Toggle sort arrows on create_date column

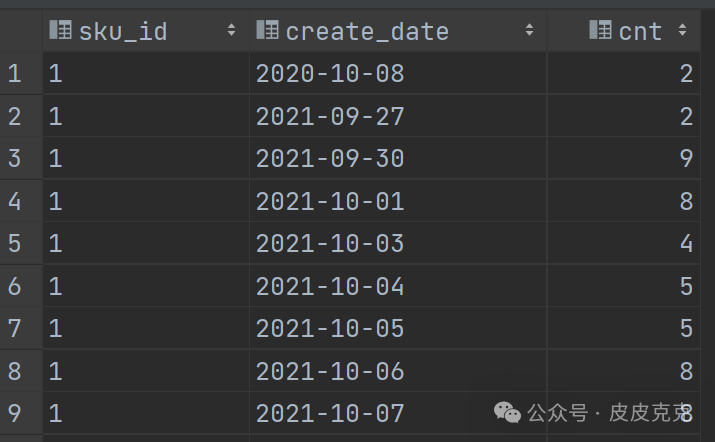coord(529,30)
